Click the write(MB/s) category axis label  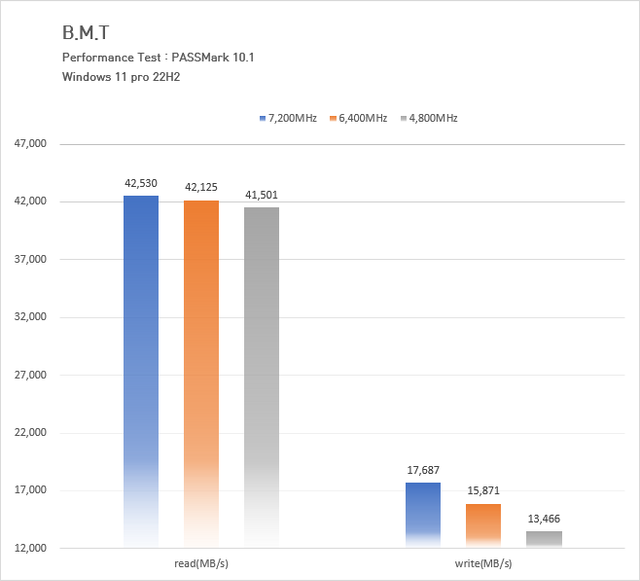point(483,564)
